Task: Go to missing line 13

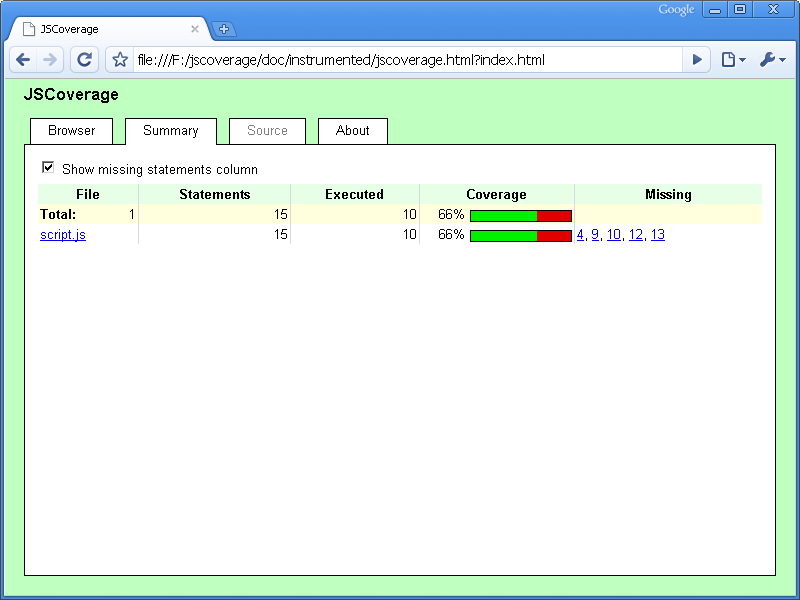Action: pos(658,235)
